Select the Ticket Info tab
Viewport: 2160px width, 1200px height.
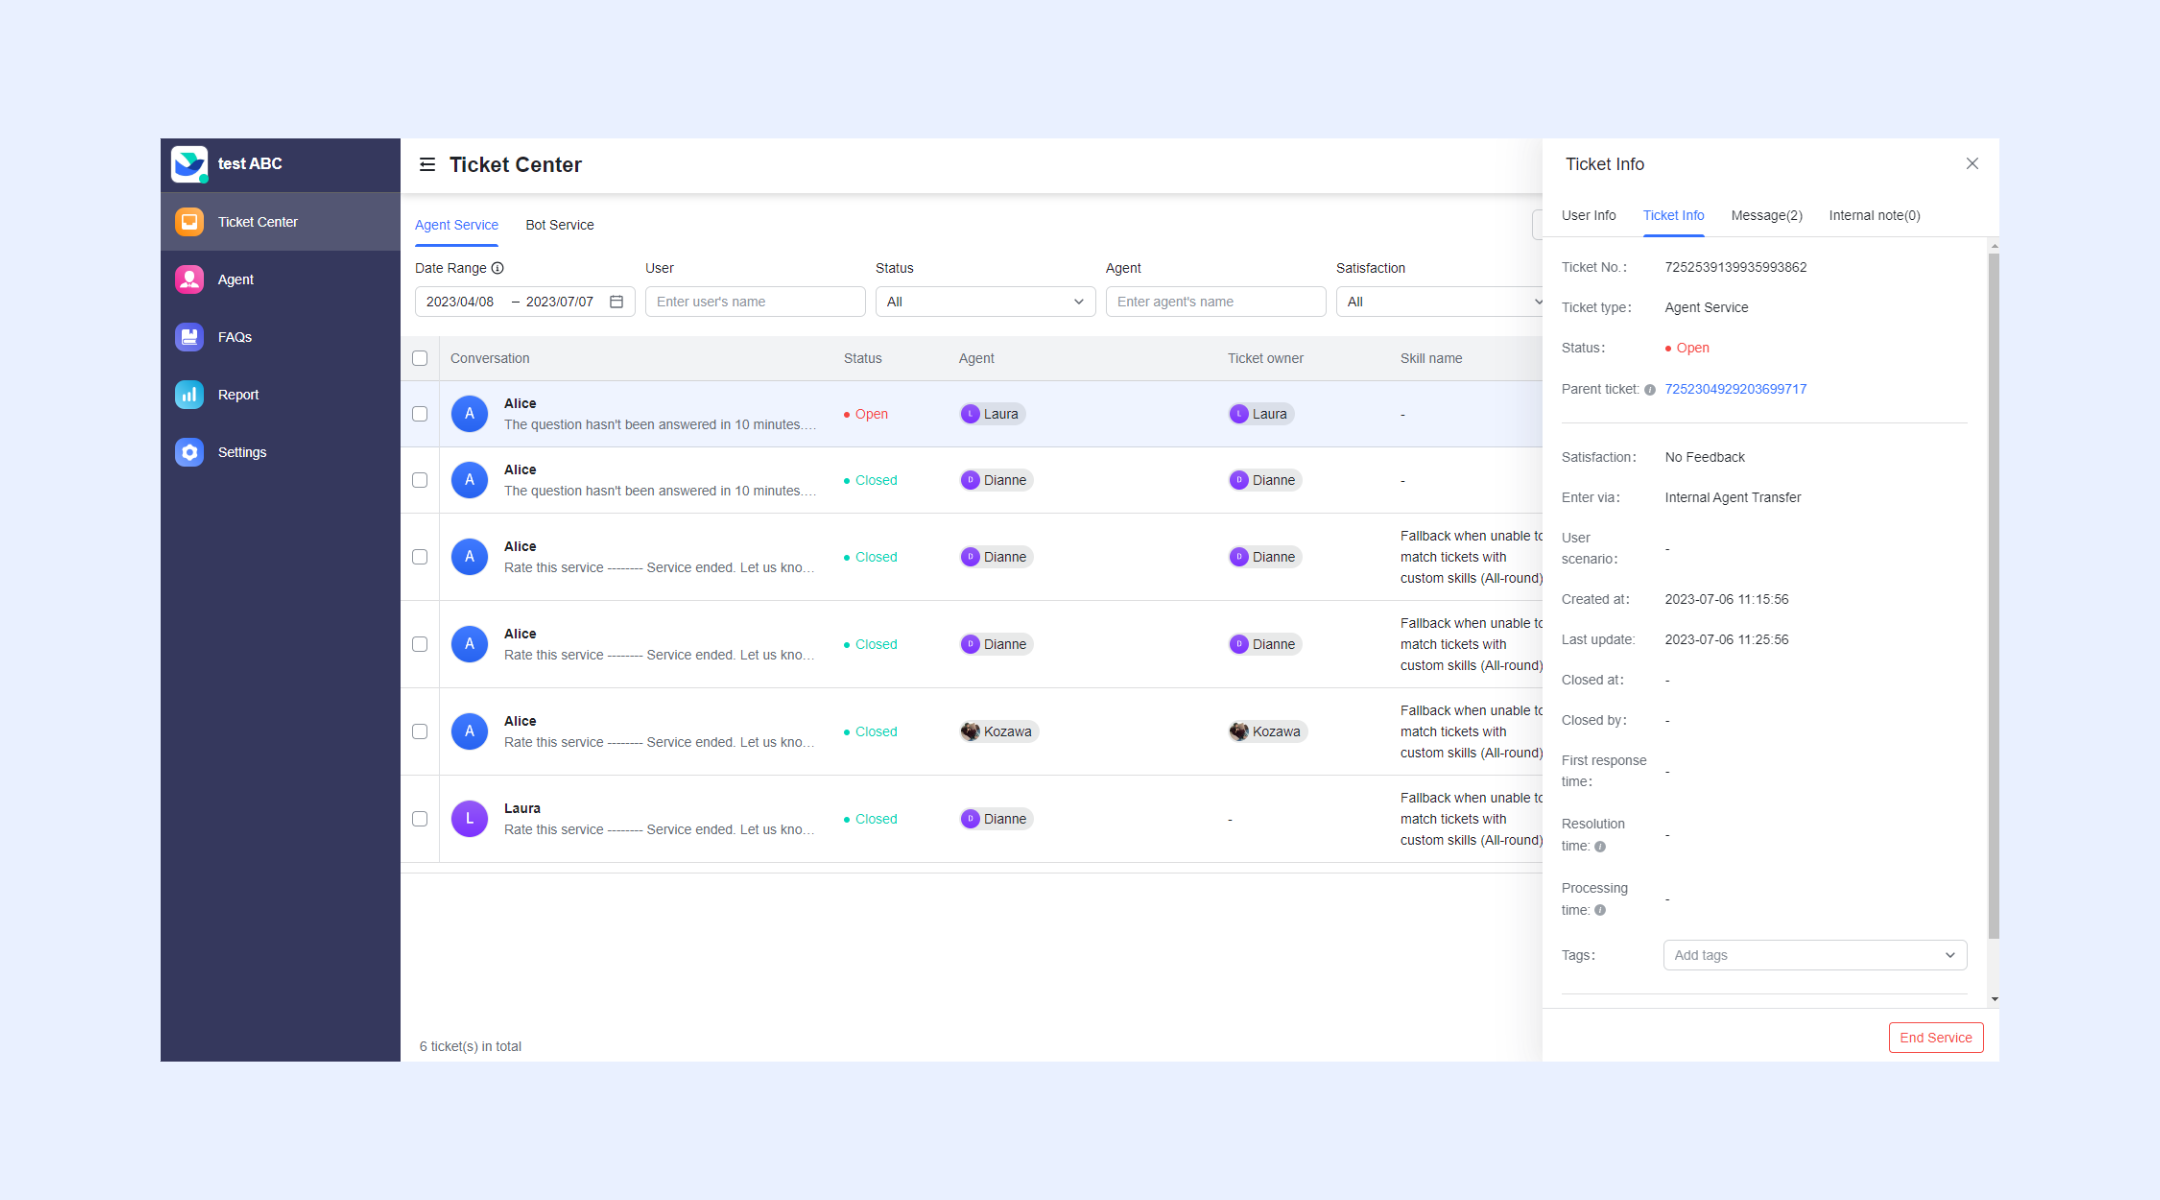pos(1673,215)
